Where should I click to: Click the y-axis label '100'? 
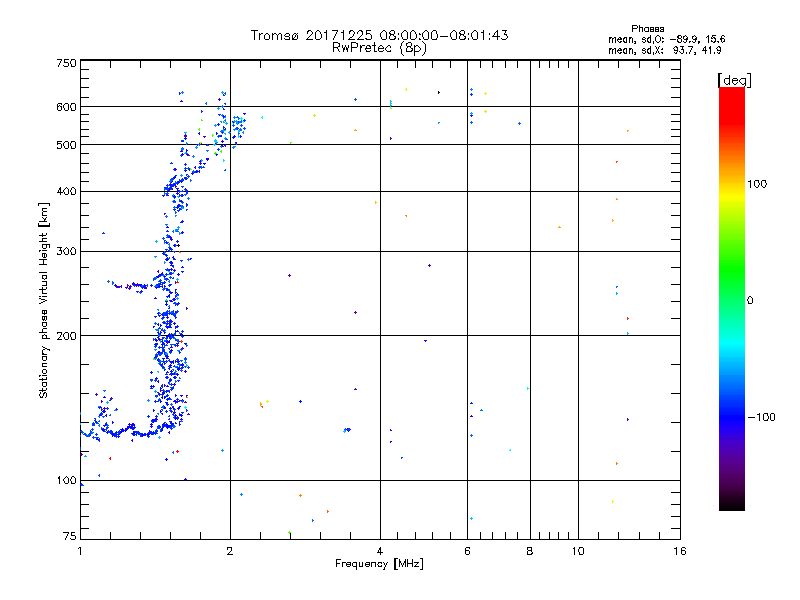tap(66, 481)
